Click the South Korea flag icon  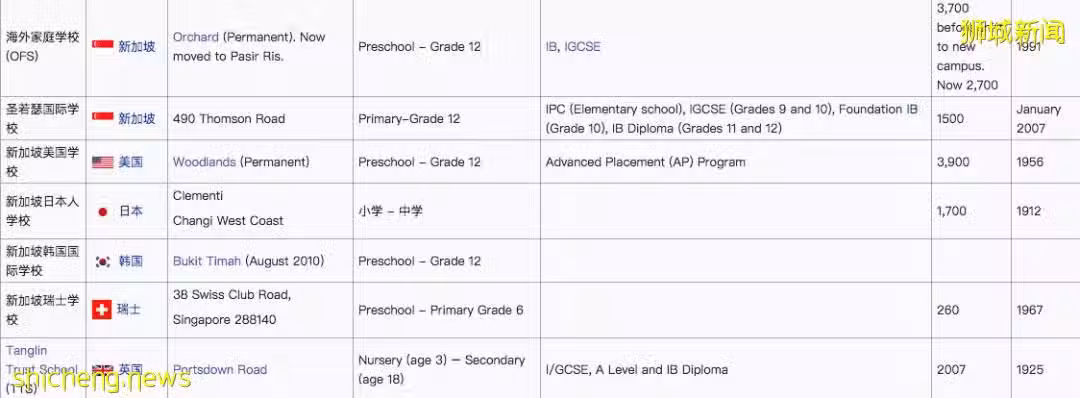click(x=103, y=262)
